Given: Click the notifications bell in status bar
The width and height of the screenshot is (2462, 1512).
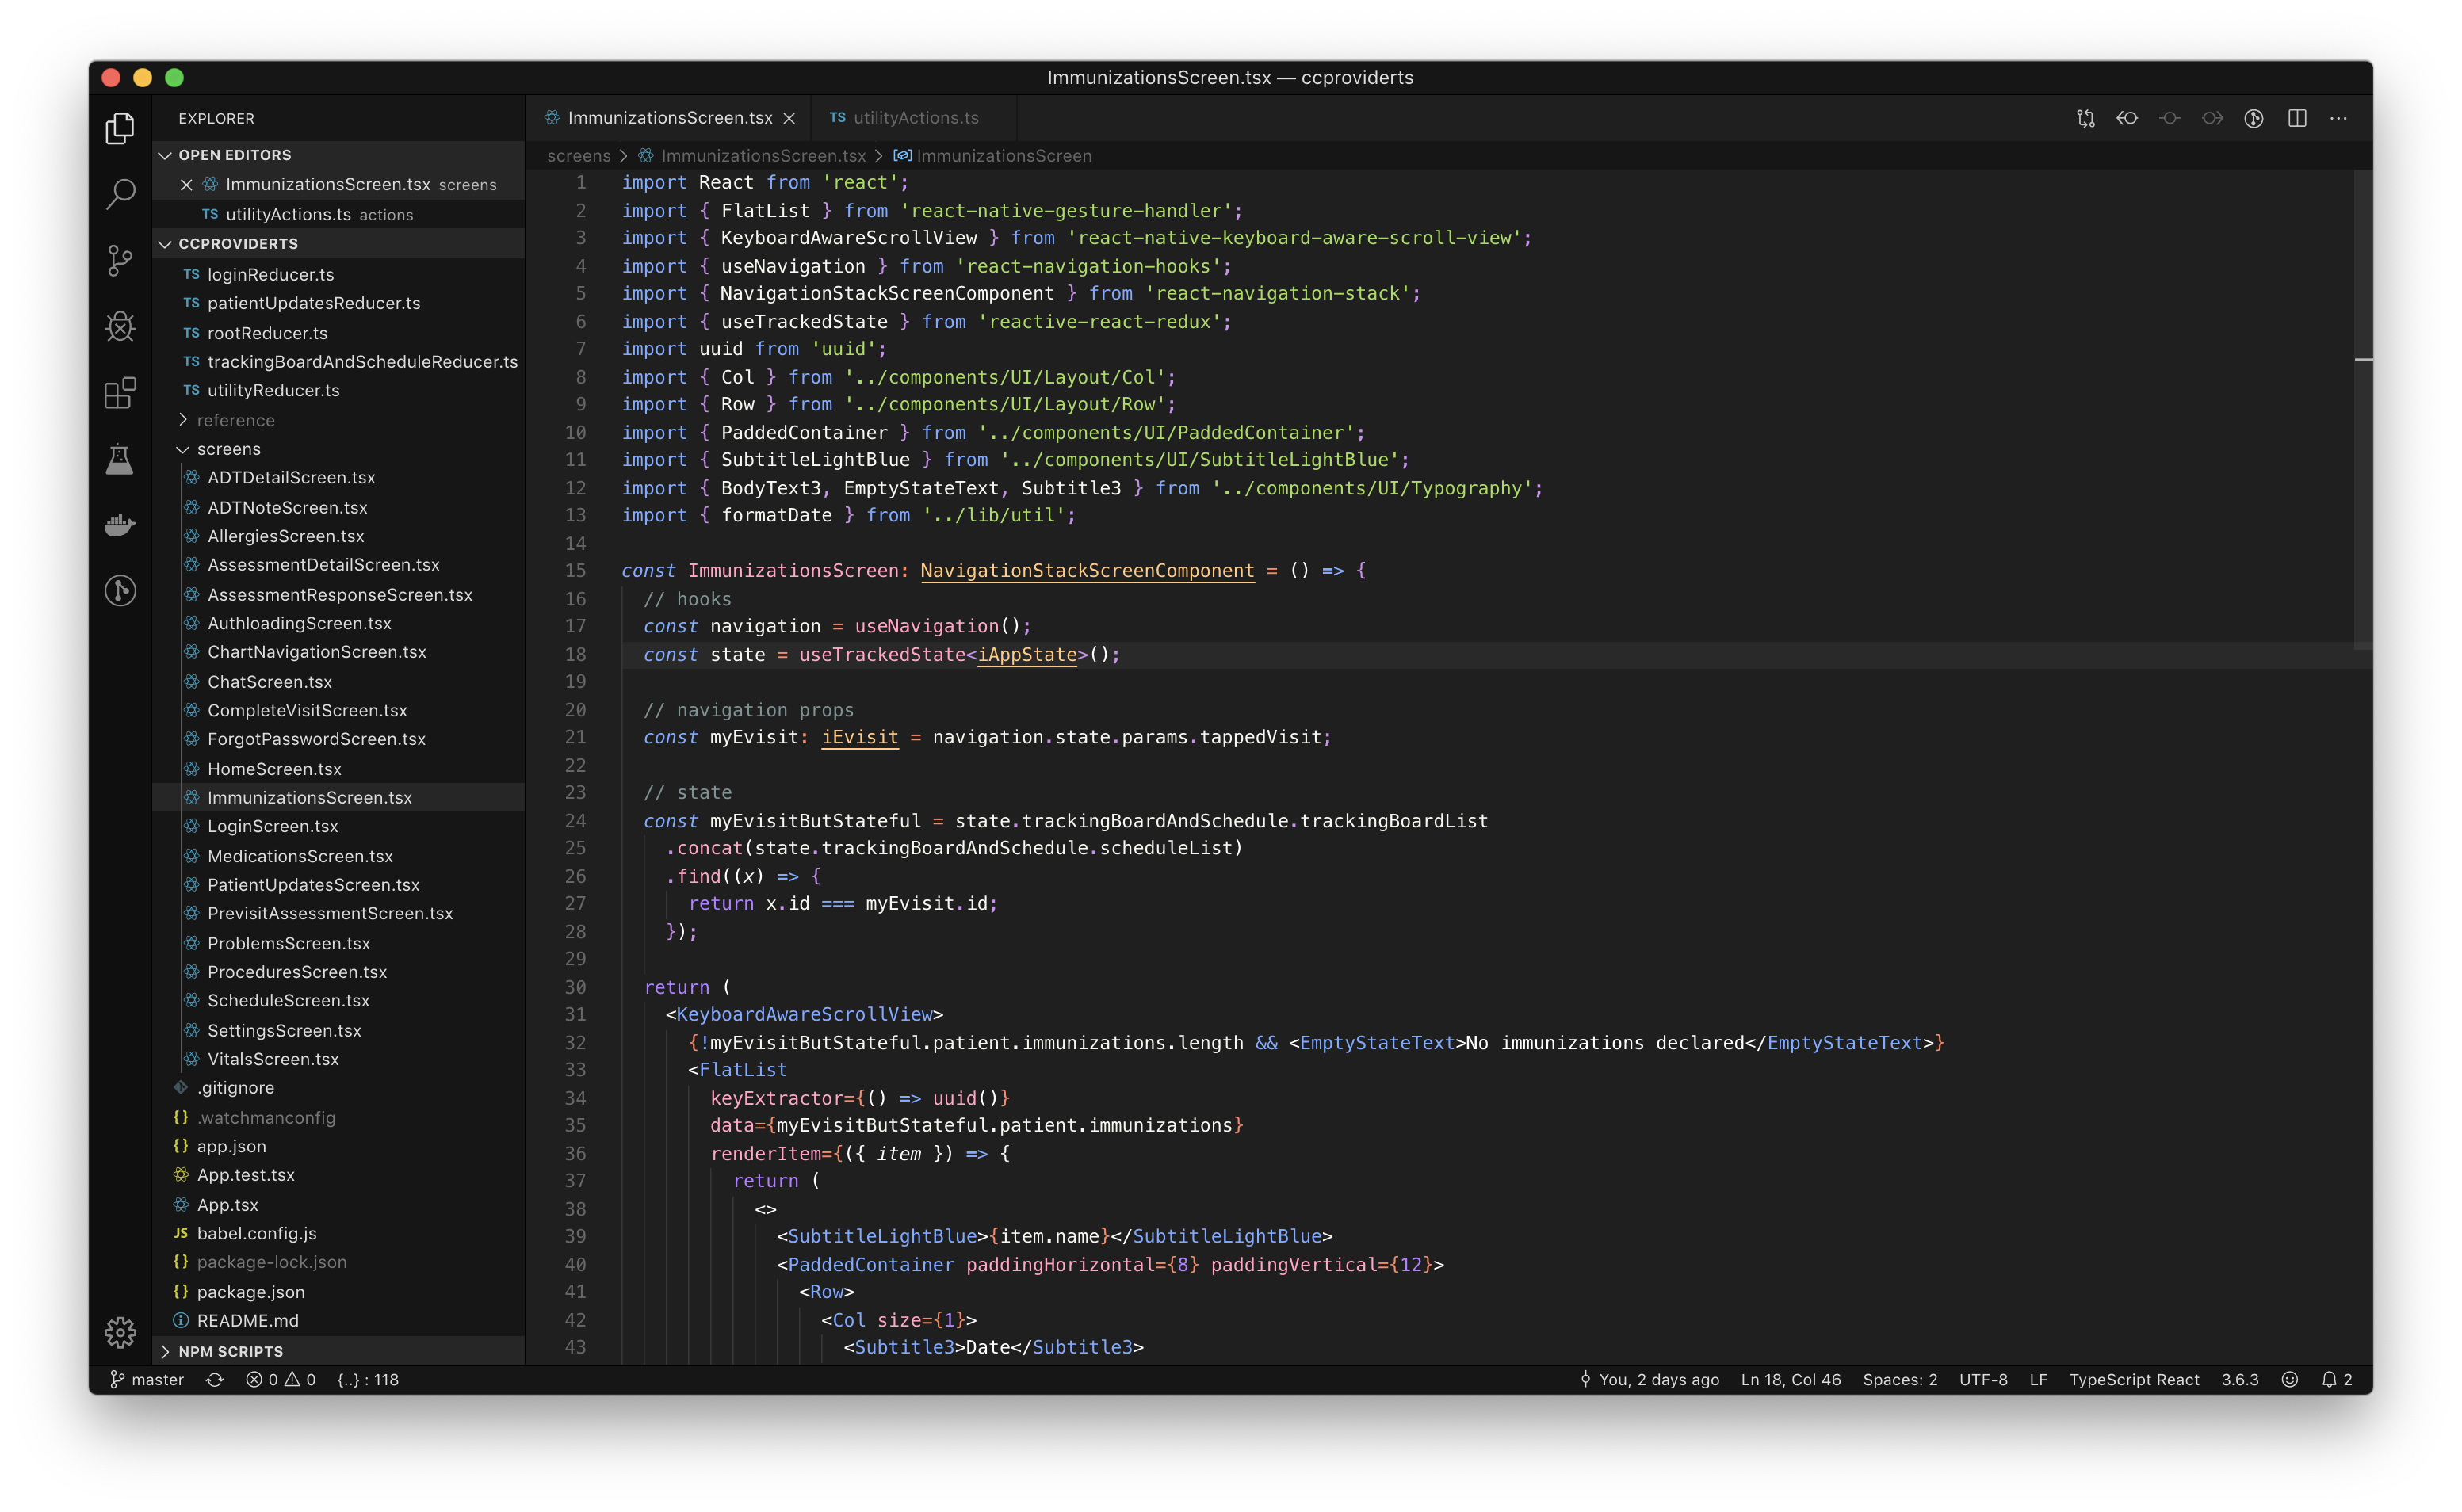Looking at the screenshot, I should (x=2329, y=1379).
